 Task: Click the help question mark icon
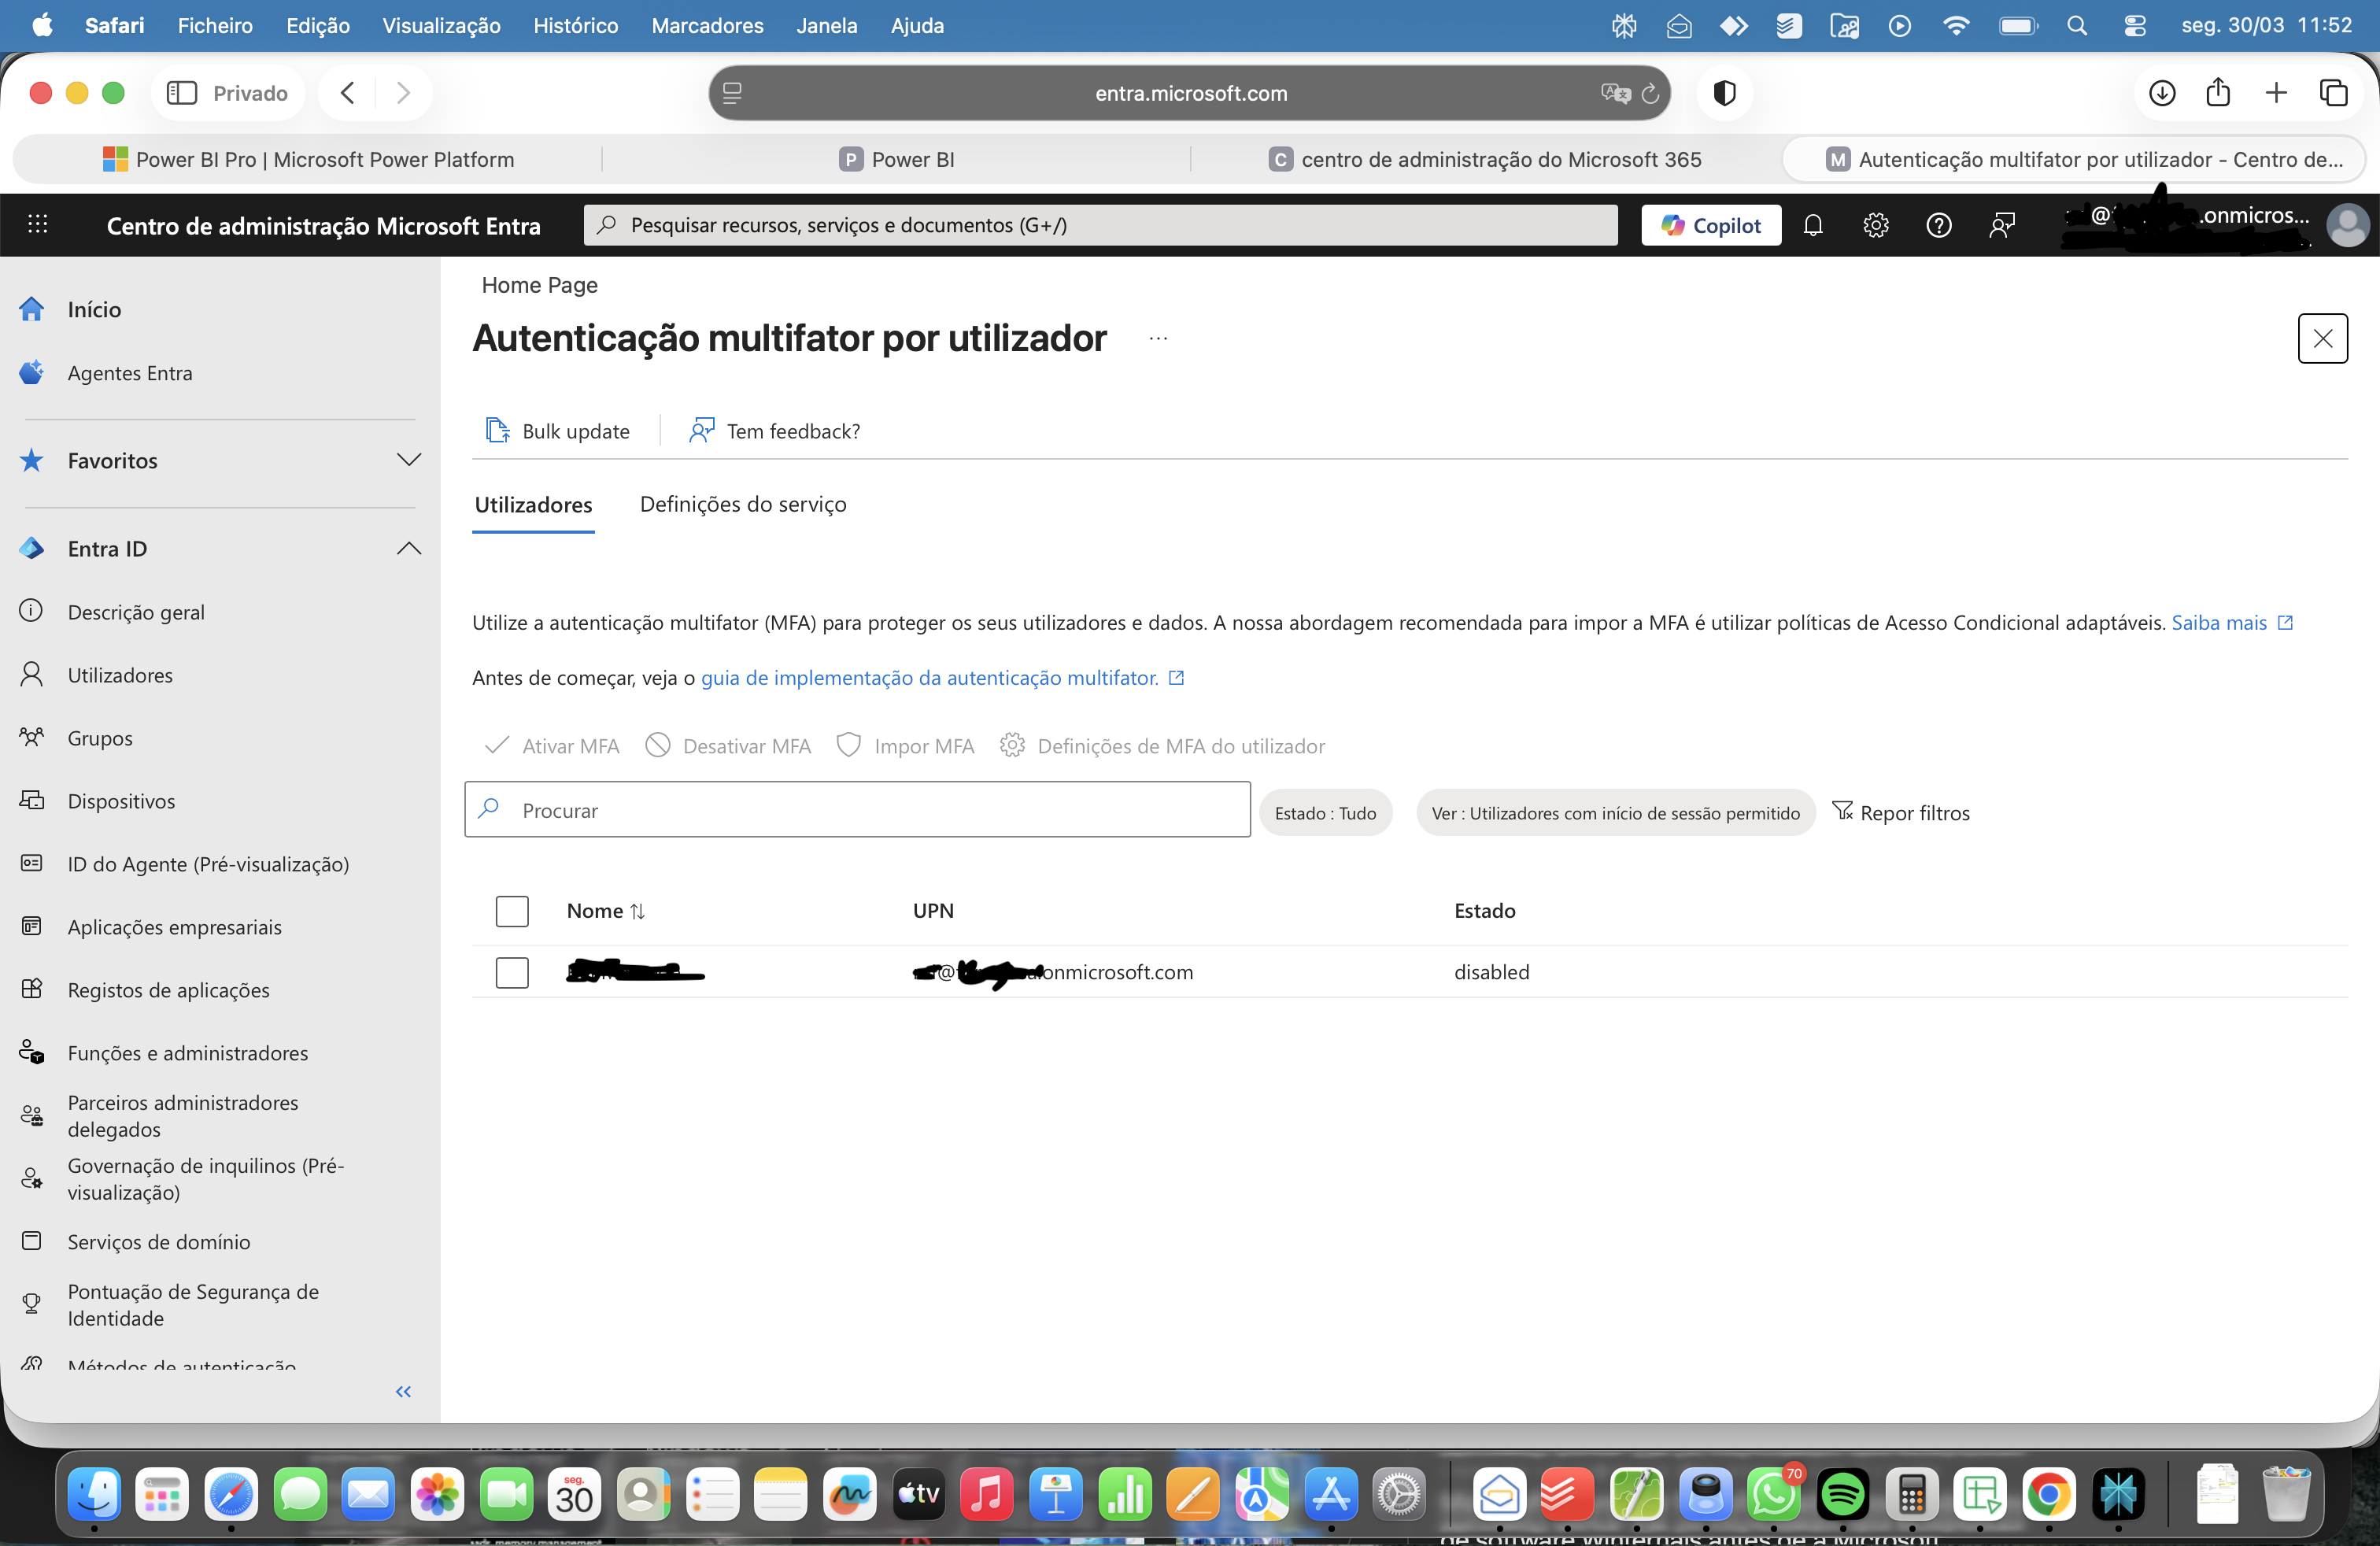pos(1938,225)
